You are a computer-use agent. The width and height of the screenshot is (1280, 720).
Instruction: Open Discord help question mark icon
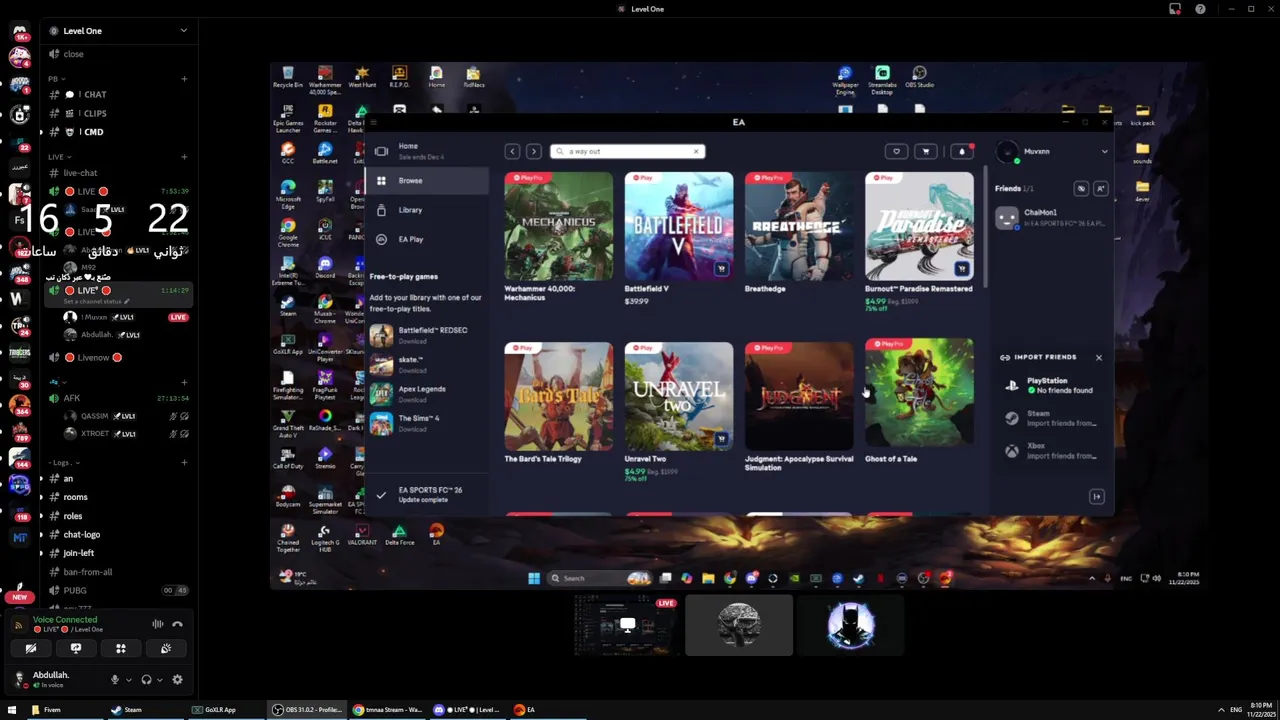click(1200, 9)
